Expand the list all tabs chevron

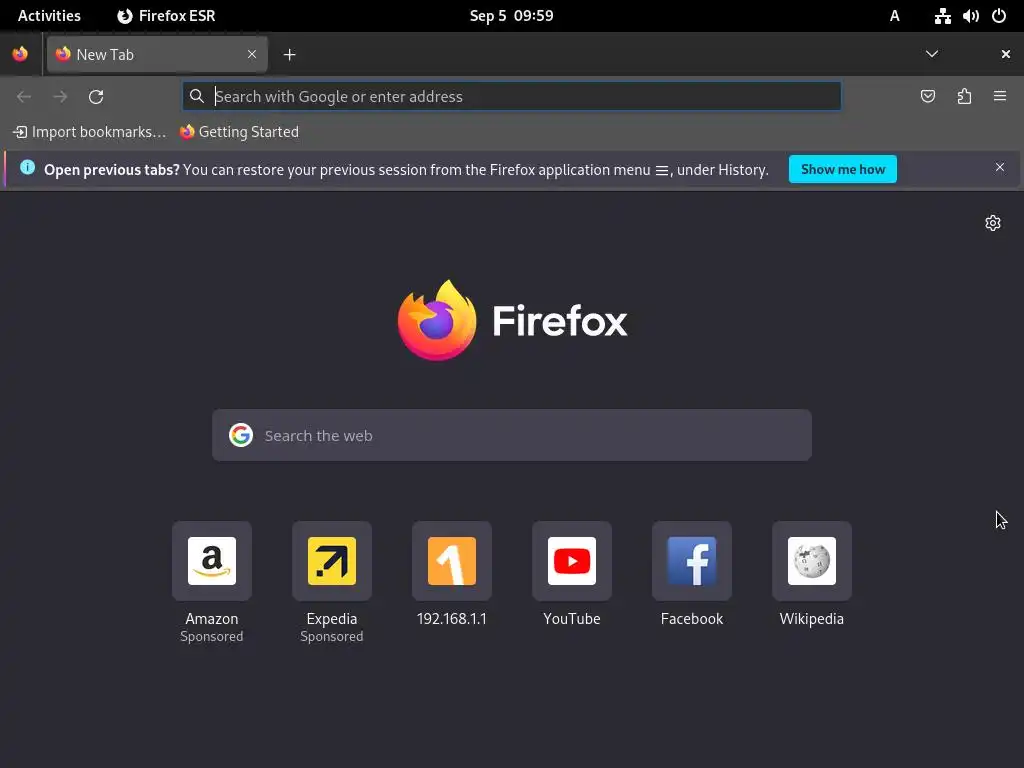coord(932,54)
